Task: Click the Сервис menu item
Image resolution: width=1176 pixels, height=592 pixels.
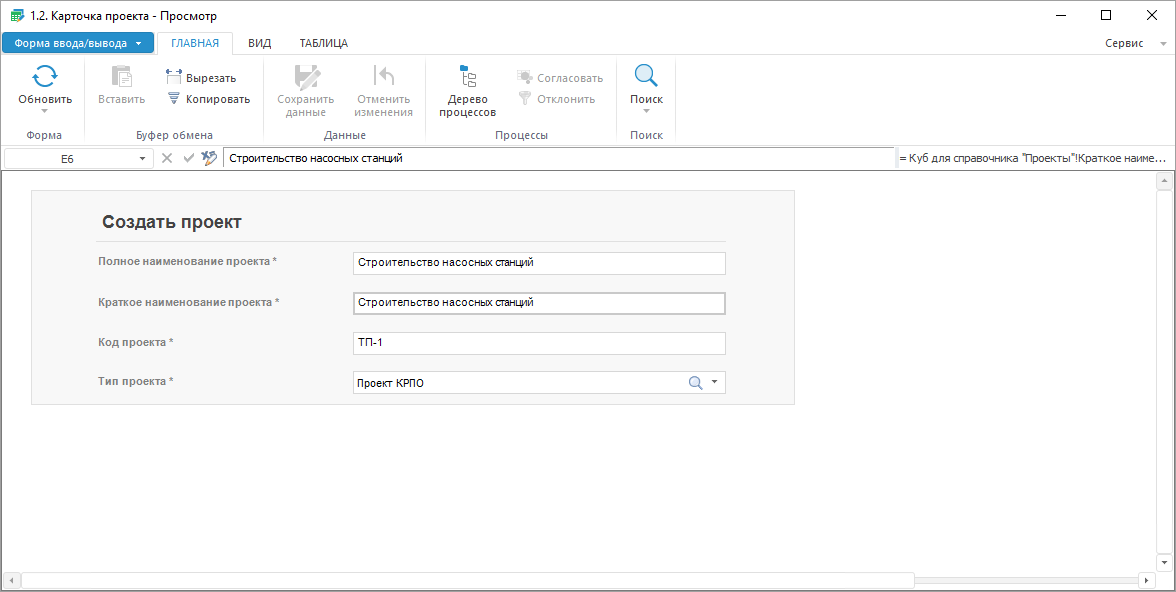Action: coord(1124,43)
